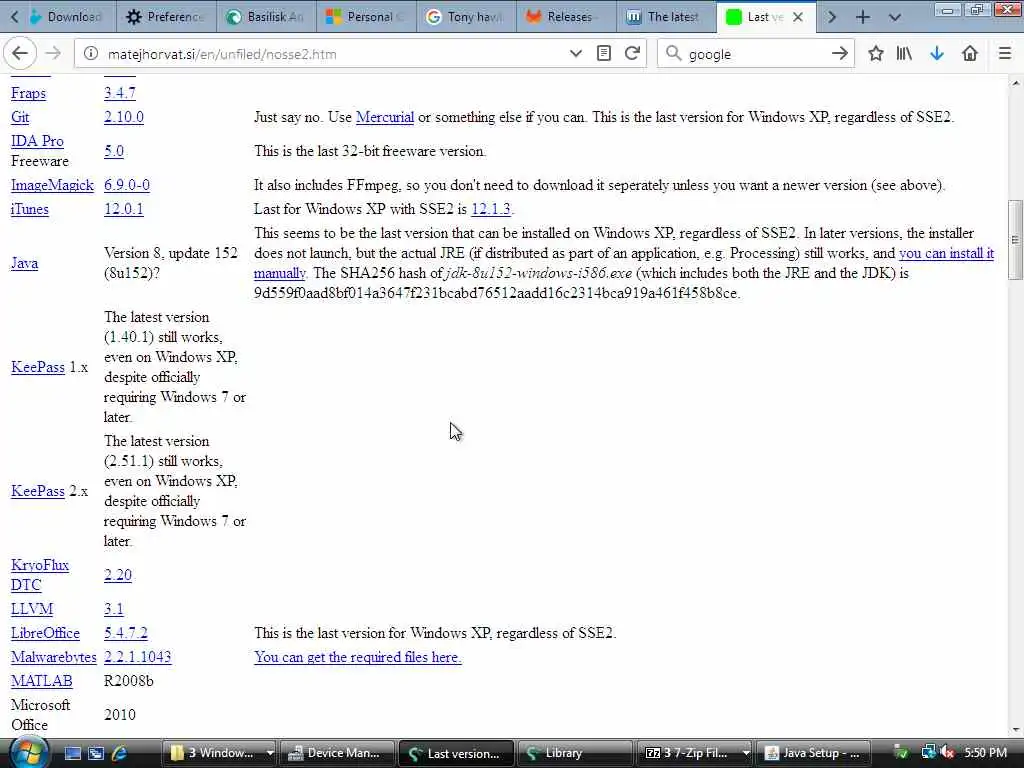The width and height of the screenshot is (1024, 768).
Task: Open Java Setup taskbar button
Action: (813, 753)
